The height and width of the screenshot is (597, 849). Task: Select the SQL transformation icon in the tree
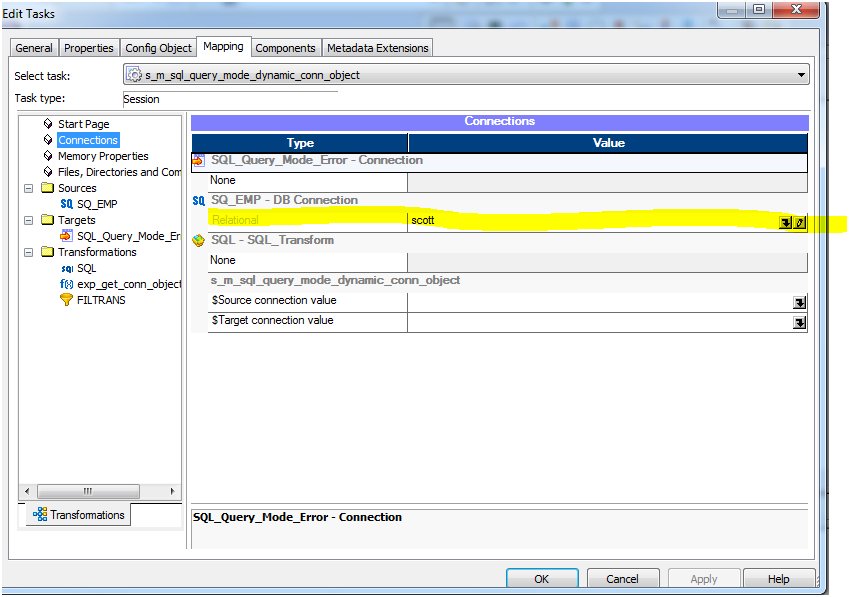68,267
